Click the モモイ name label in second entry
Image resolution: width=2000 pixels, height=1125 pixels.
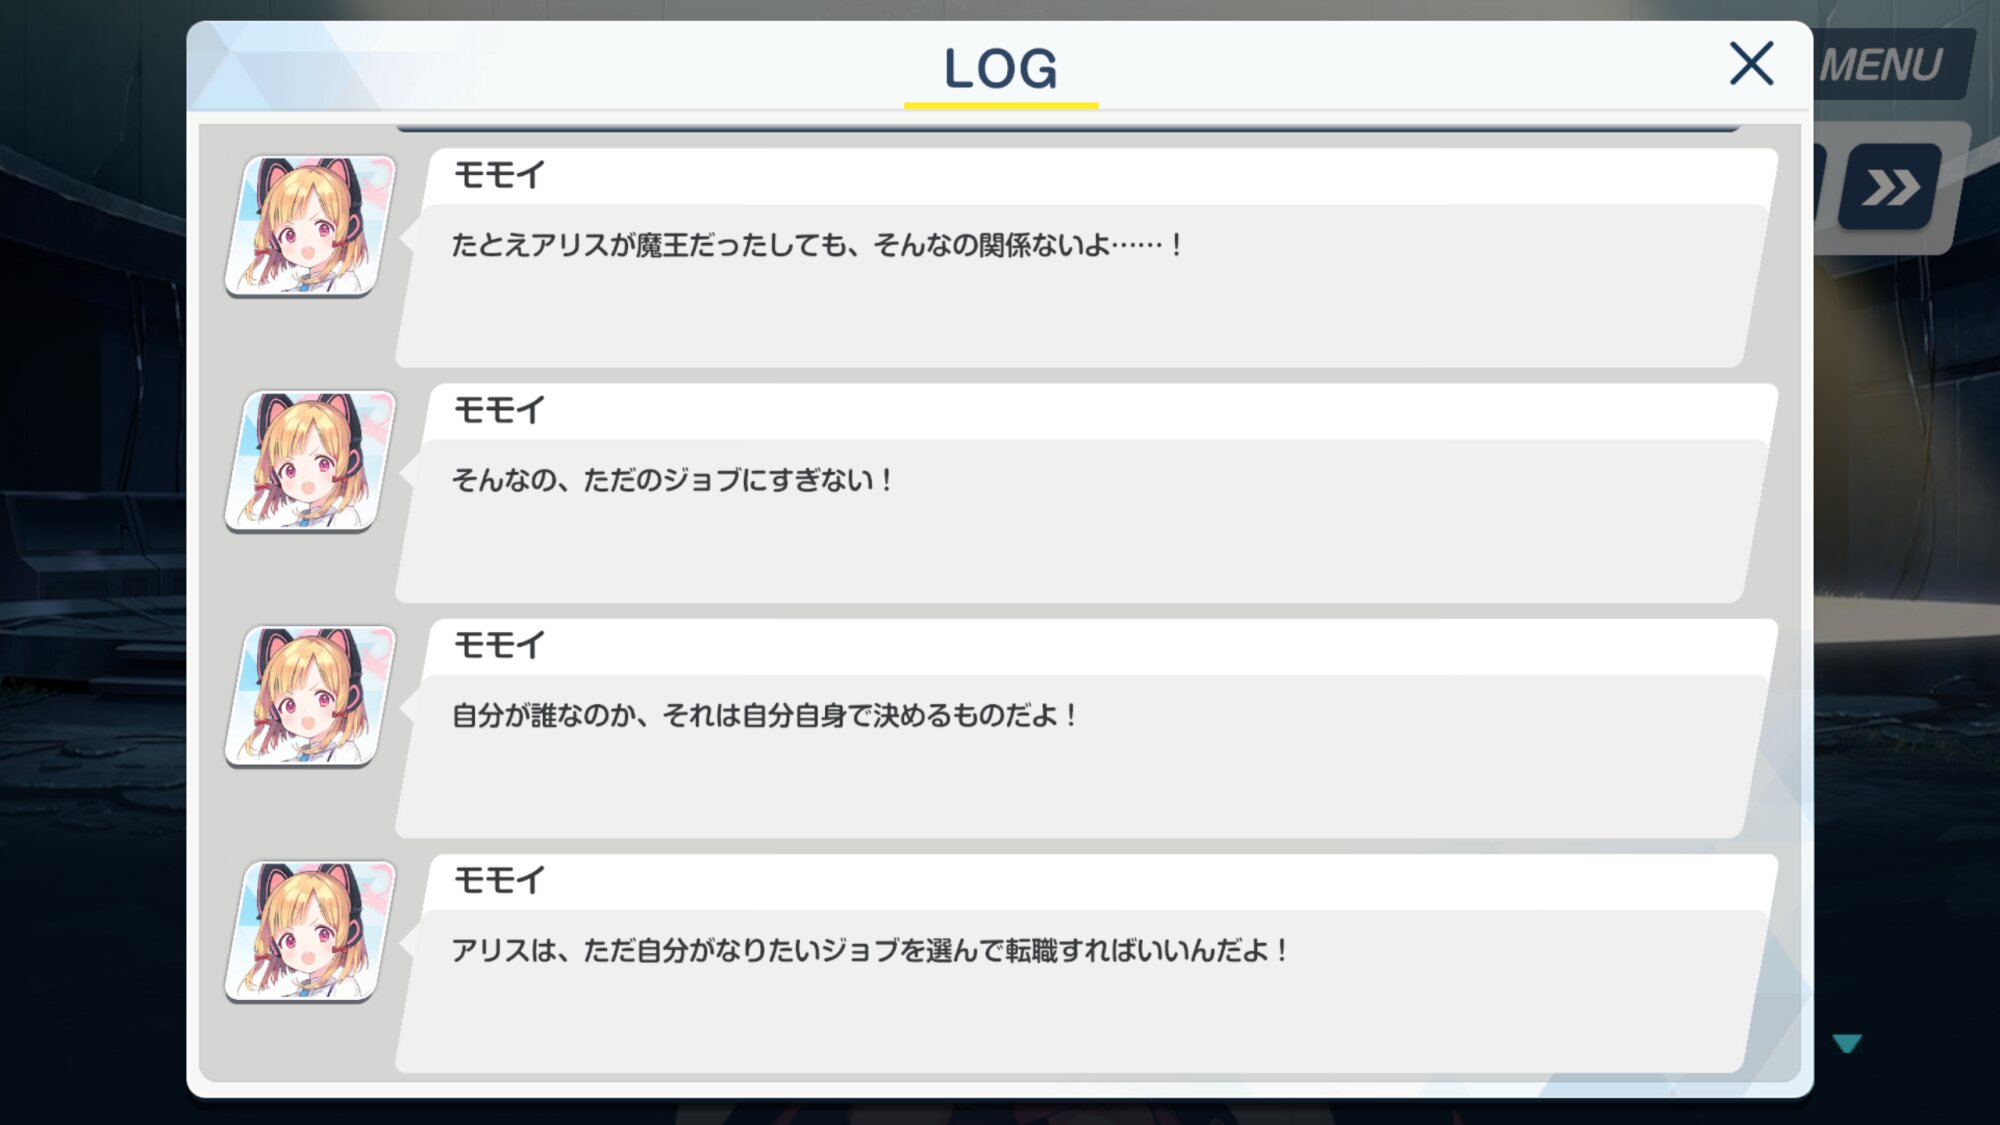(499, 410)
